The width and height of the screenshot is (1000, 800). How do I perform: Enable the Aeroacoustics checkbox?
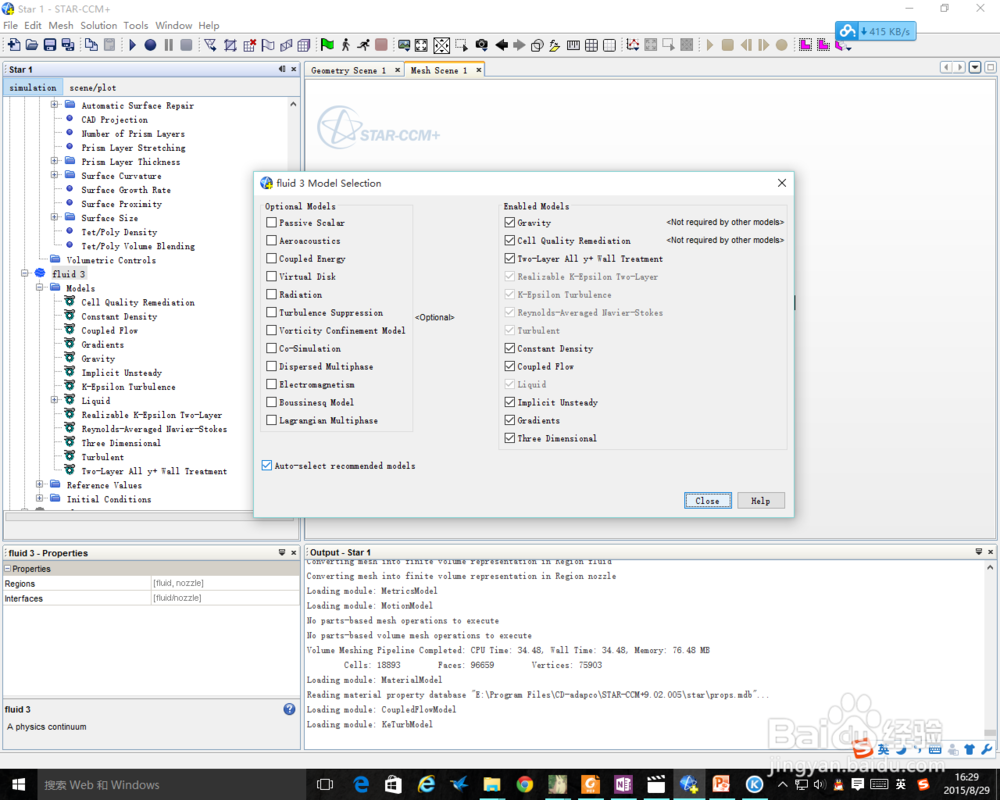[x=272, y=240]
